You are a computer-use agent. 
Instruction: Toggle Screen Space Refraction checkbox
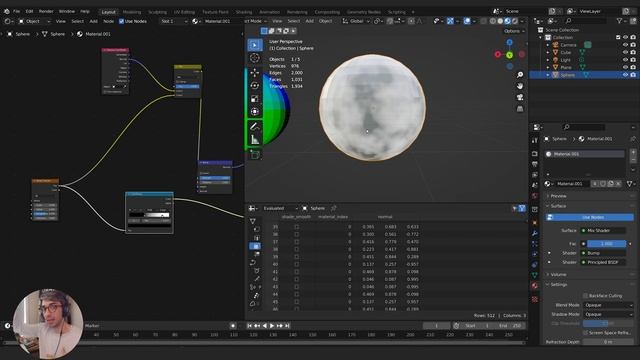(x=585, y=333)
